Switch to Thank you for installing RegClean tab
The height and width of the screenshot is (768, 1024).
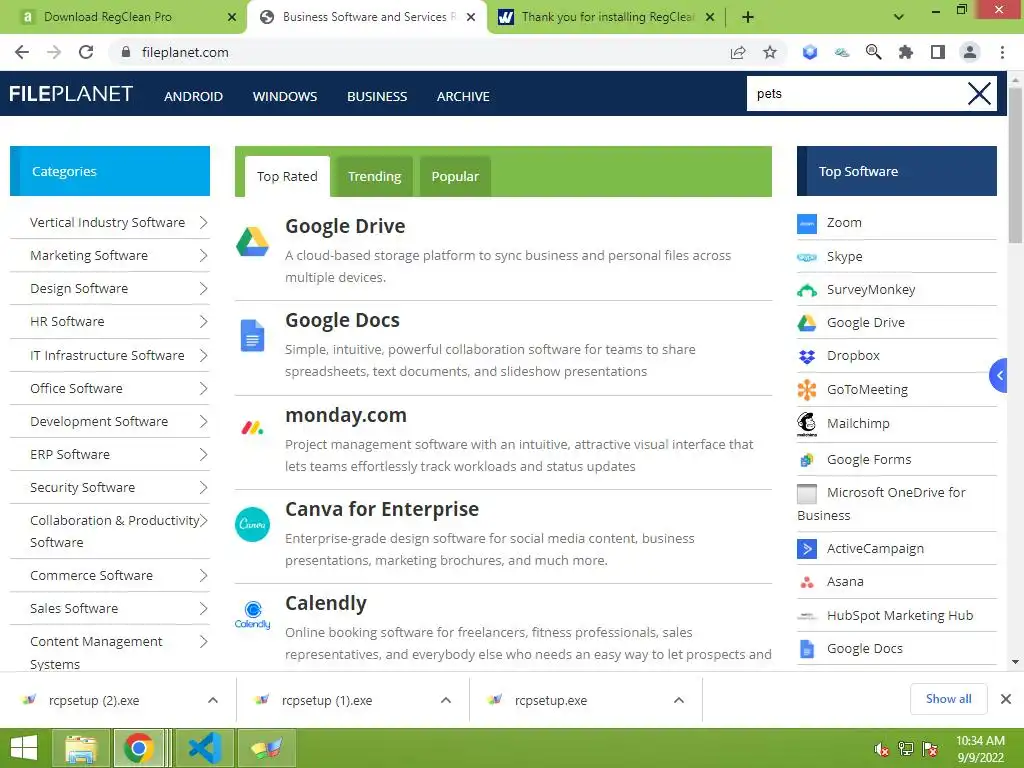(606, 17)
